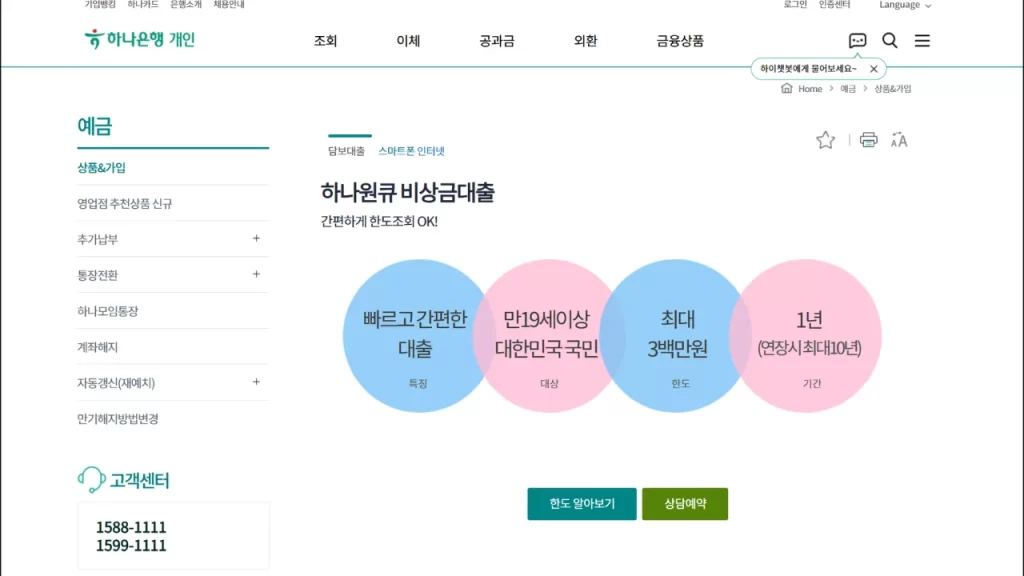
Task: Click the Home breadcrumb text
Action: [810, 89]
